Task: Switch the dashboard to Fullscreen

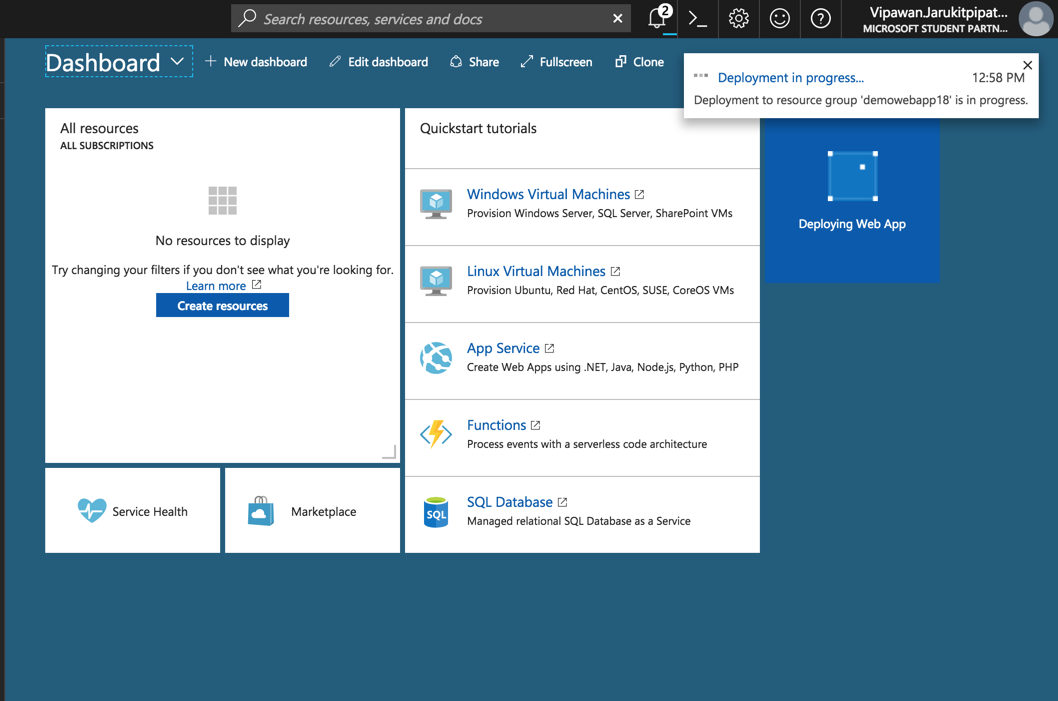Action: tap(556, 62)
